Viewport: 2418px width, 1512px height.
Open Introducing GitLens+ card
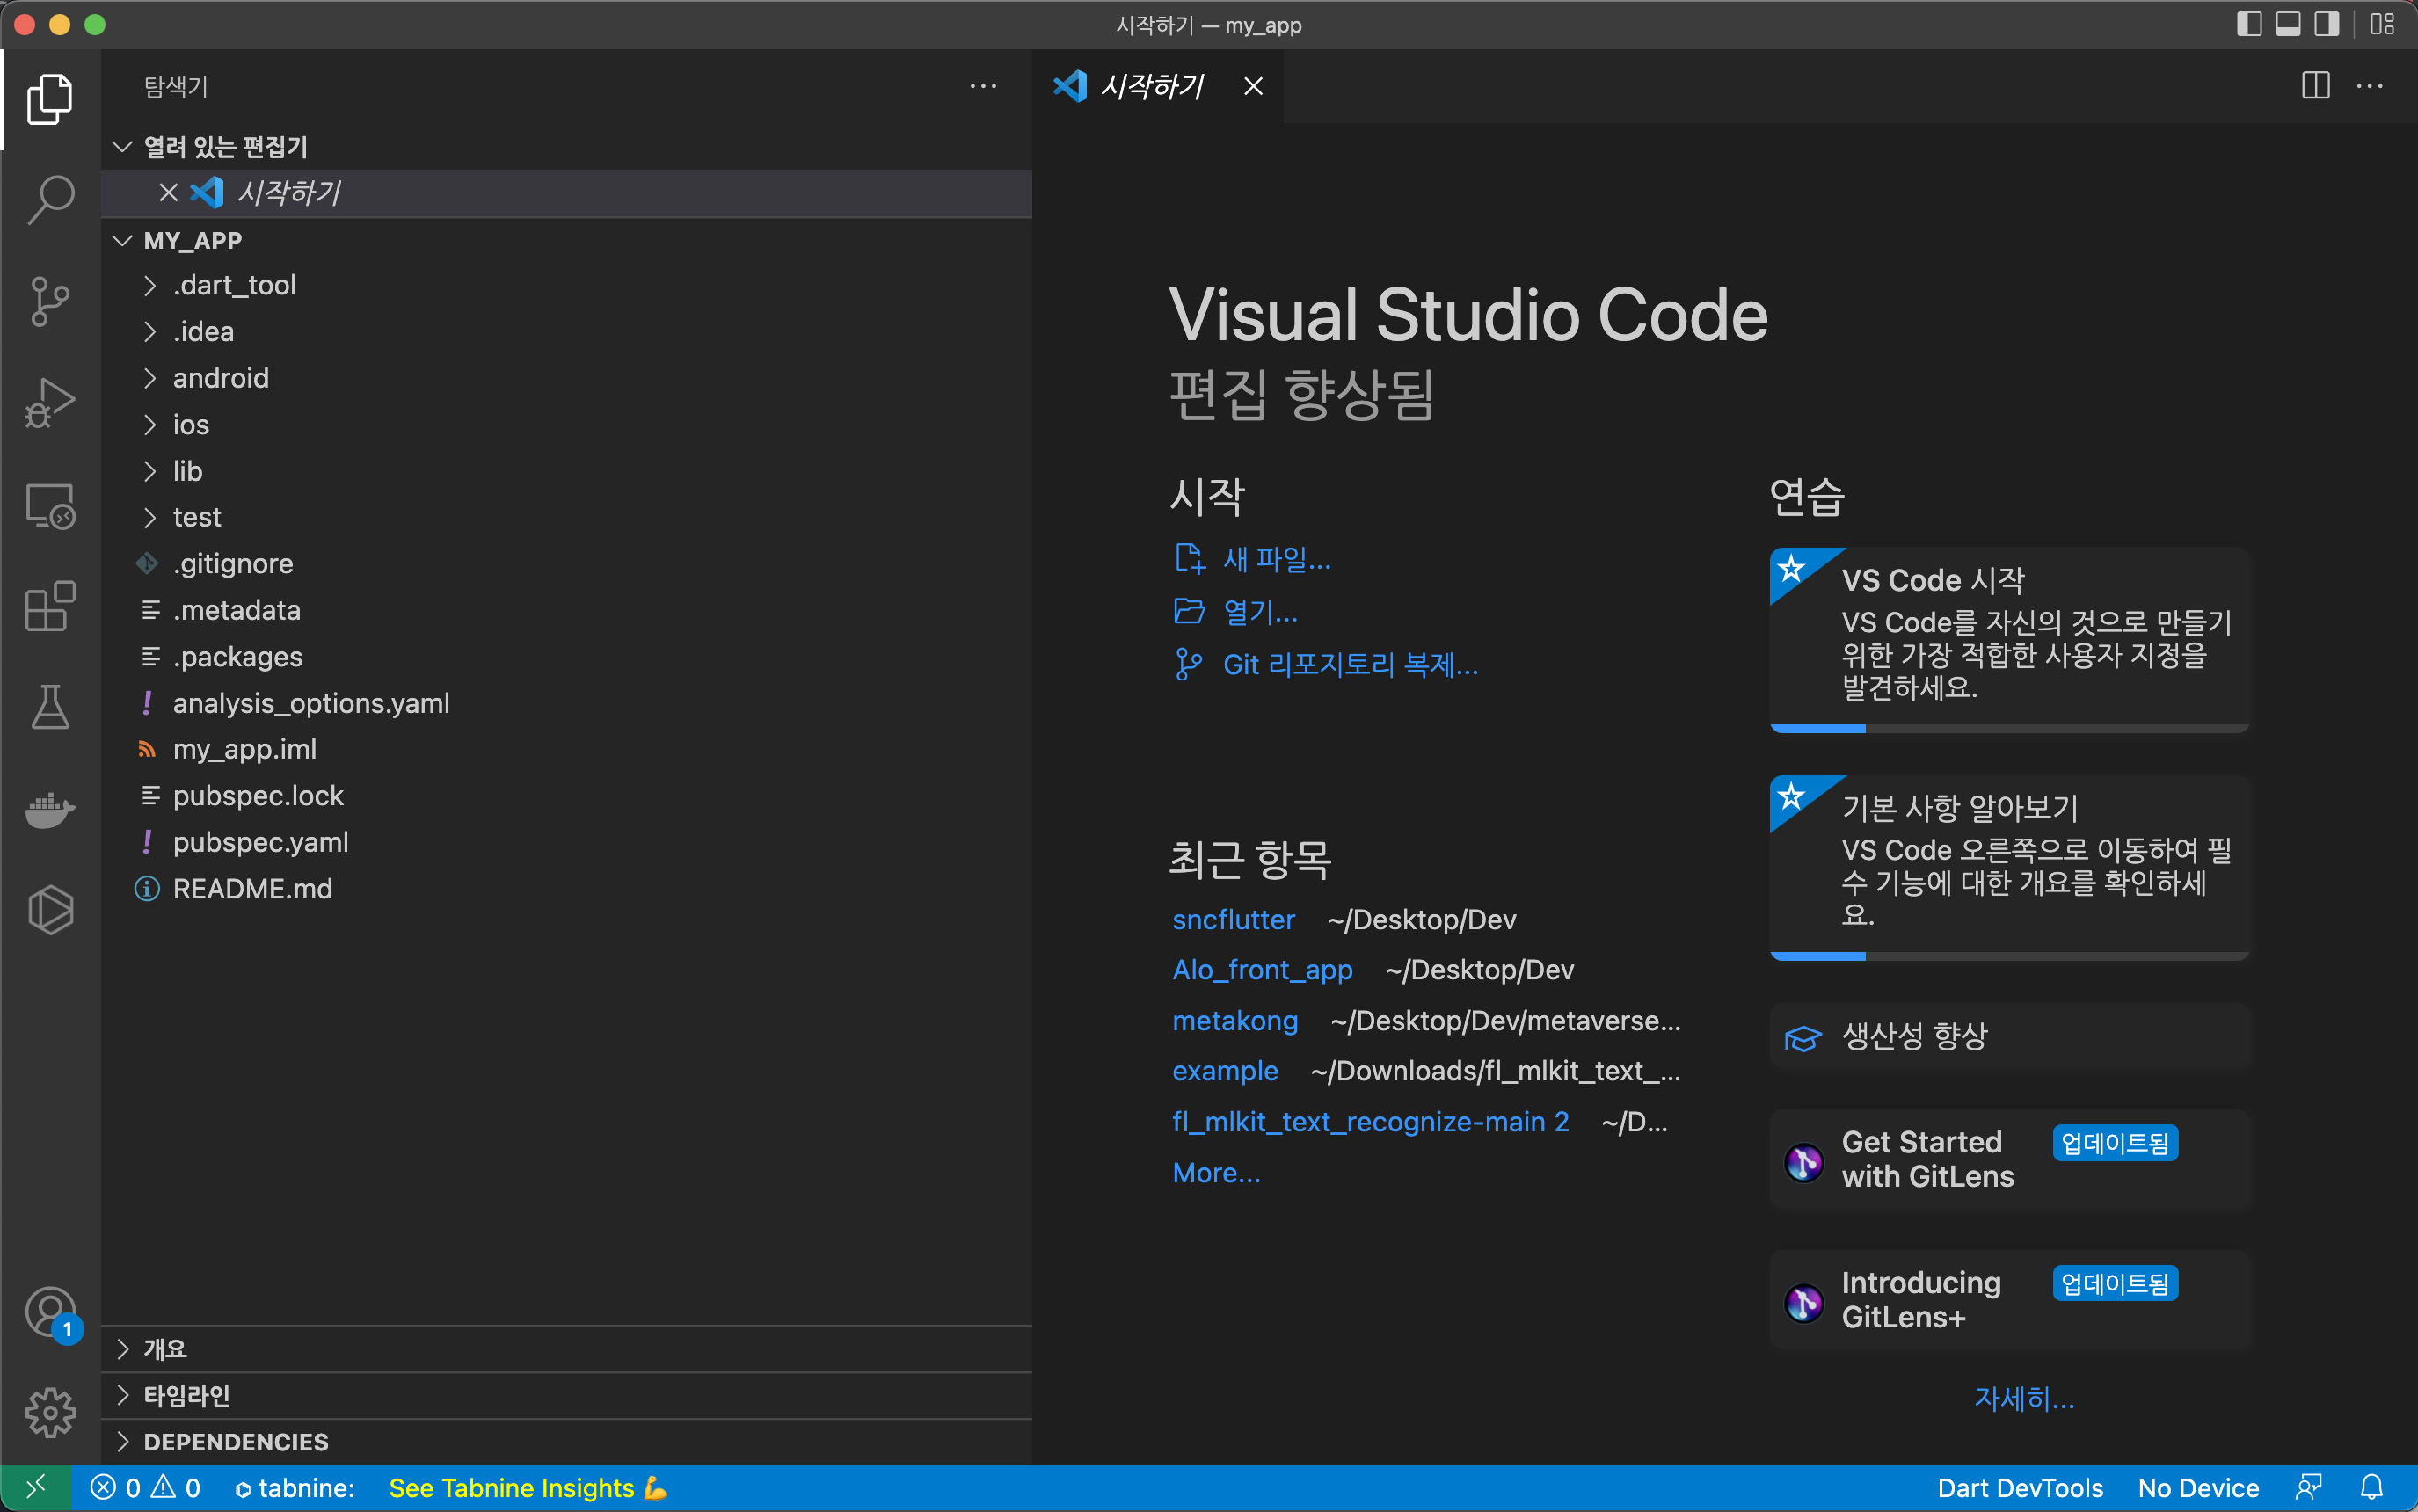click(x=2009, y=1300)
